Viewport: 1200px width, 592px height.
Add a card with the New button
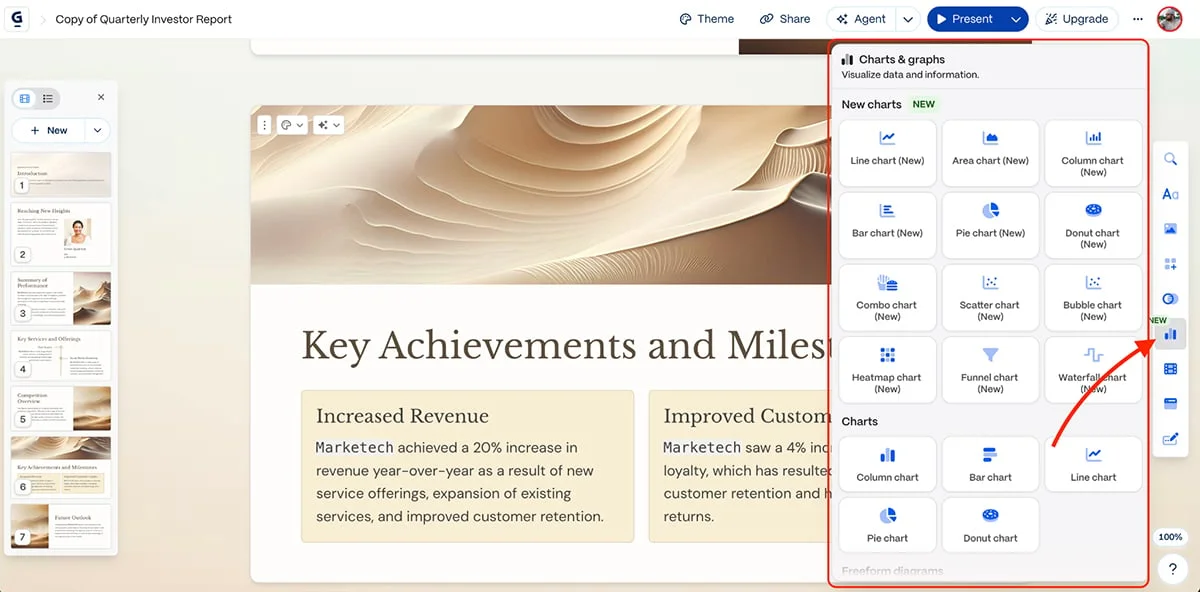pos(49,130)
